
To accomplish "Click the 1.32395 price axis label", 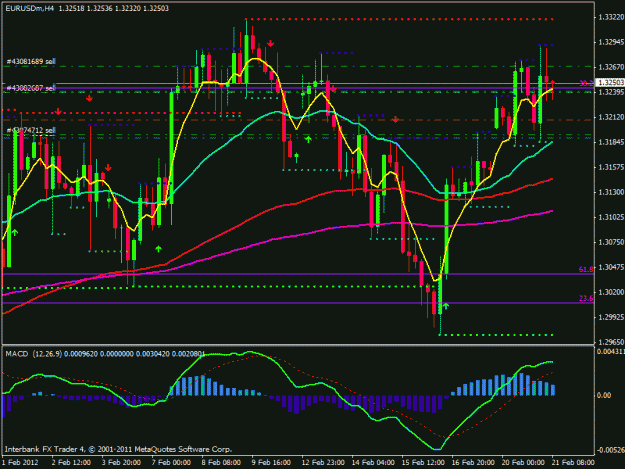I will pos(611,92).
